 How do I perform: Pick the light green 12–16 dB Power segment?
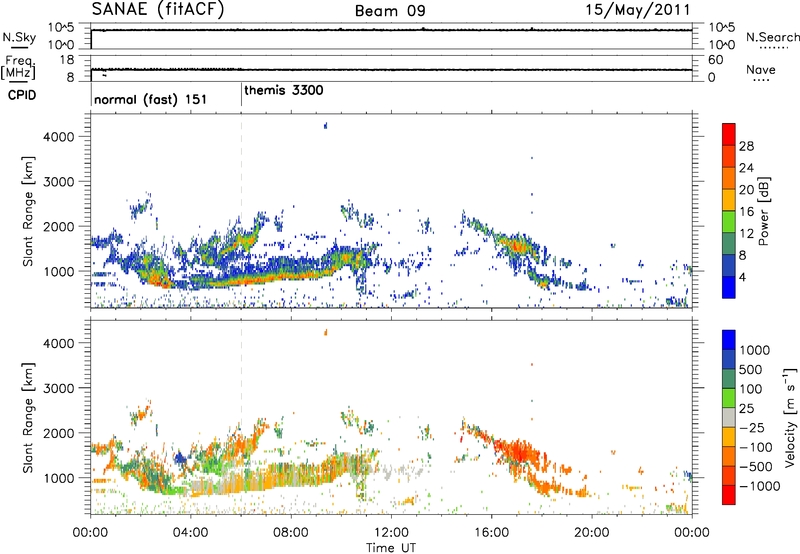729,221
